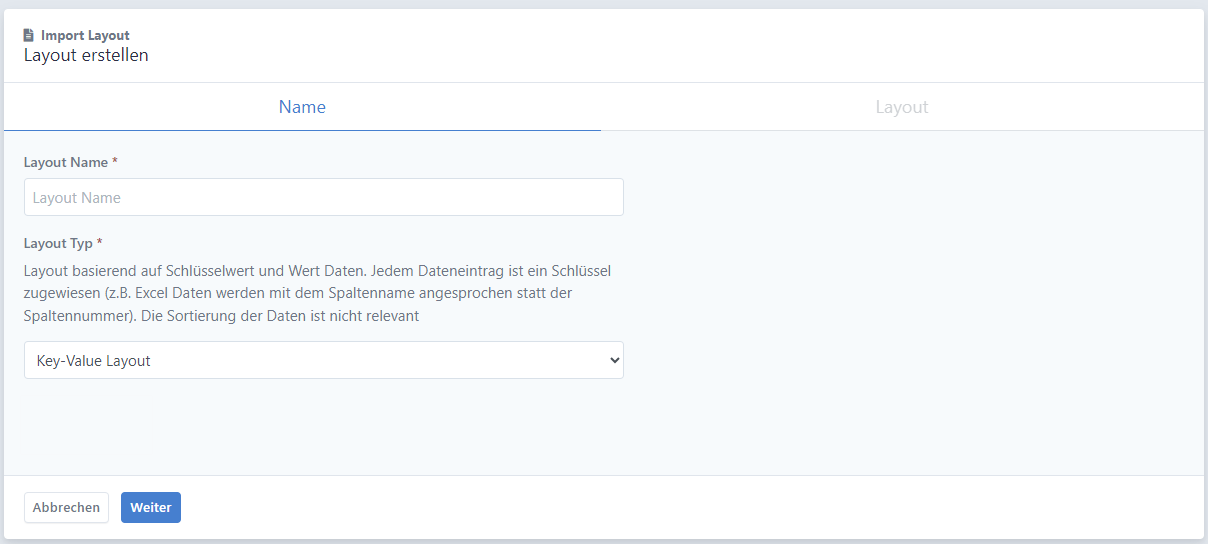Image resolution: width=1208 pixels, height=544 pixels.
Task: Open the Layout tab
Action: pyautogui.click(x=902, y=107)
